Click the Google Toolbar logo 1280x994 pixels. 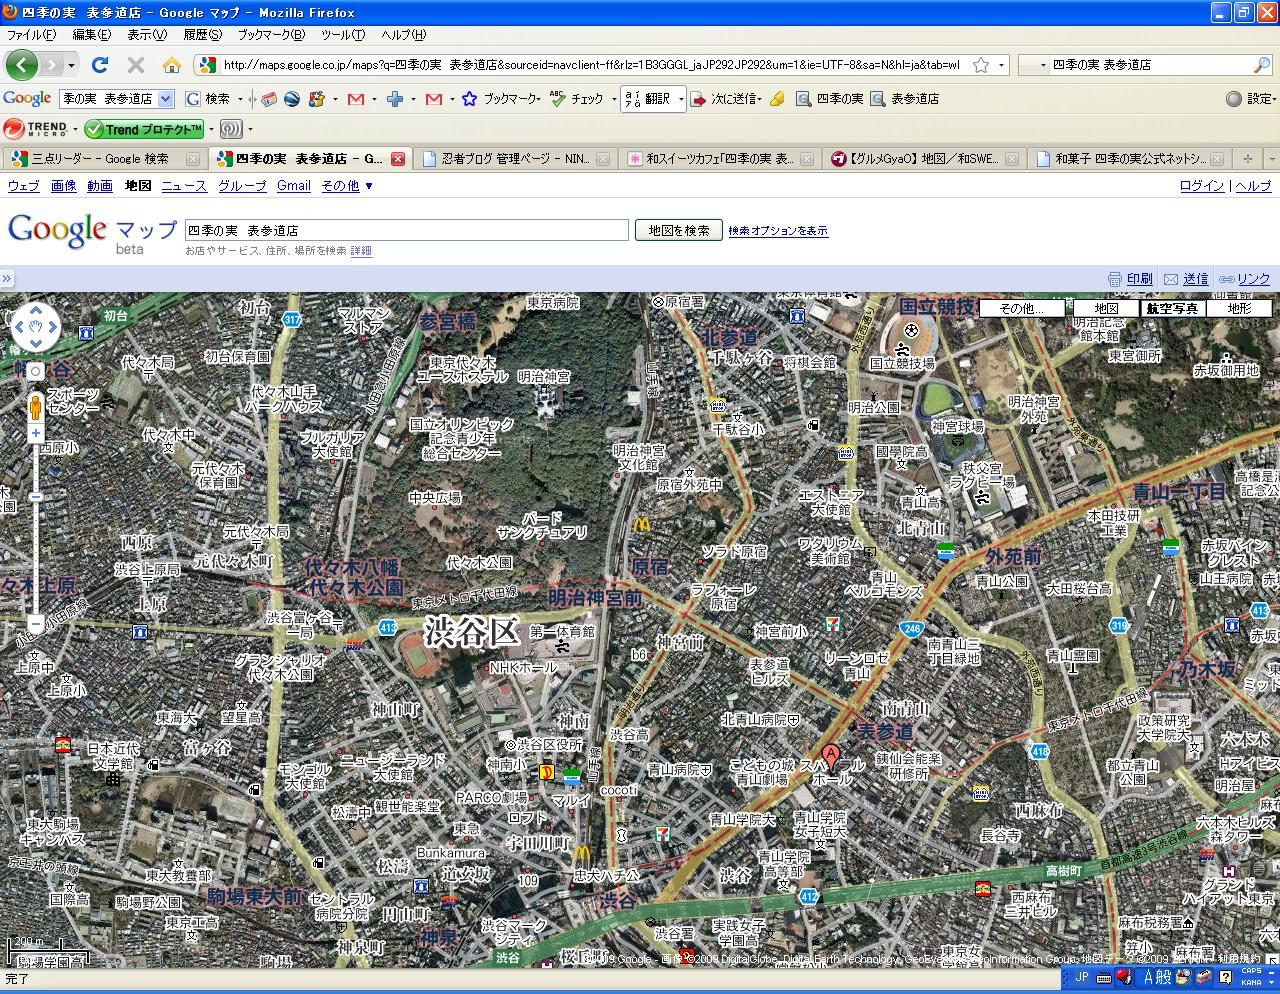[x=27, y=98]
